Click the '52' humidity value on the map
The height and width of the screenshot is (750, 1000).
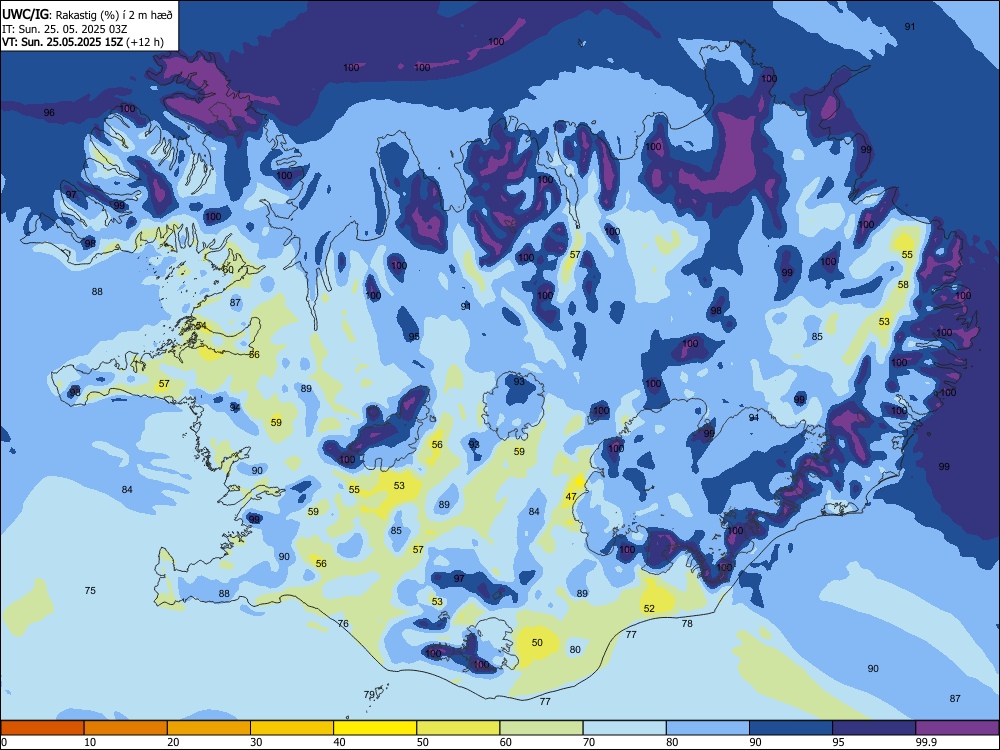[x=649, y=608]
